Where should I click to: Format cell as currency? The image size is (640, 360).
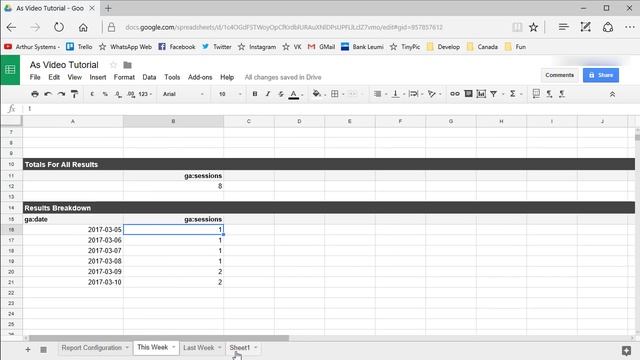tap(92, 94)
